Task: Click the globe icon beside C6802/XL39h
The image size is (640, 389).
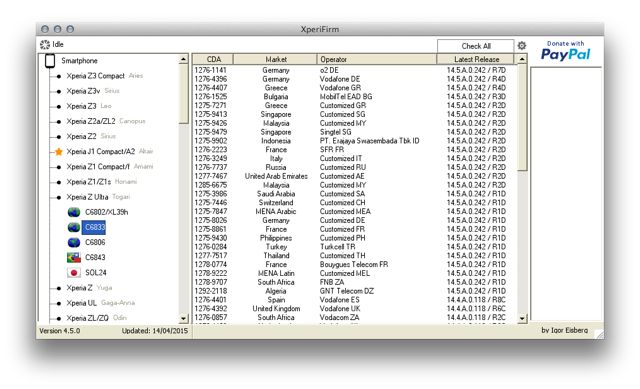Action: [x=74, y=212]
